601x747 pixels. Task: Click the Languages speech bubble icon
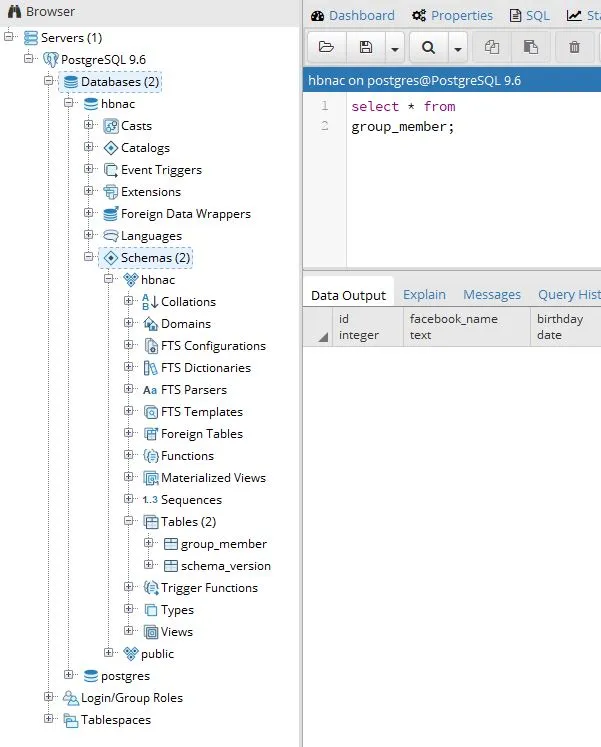[x=110, y=236]
